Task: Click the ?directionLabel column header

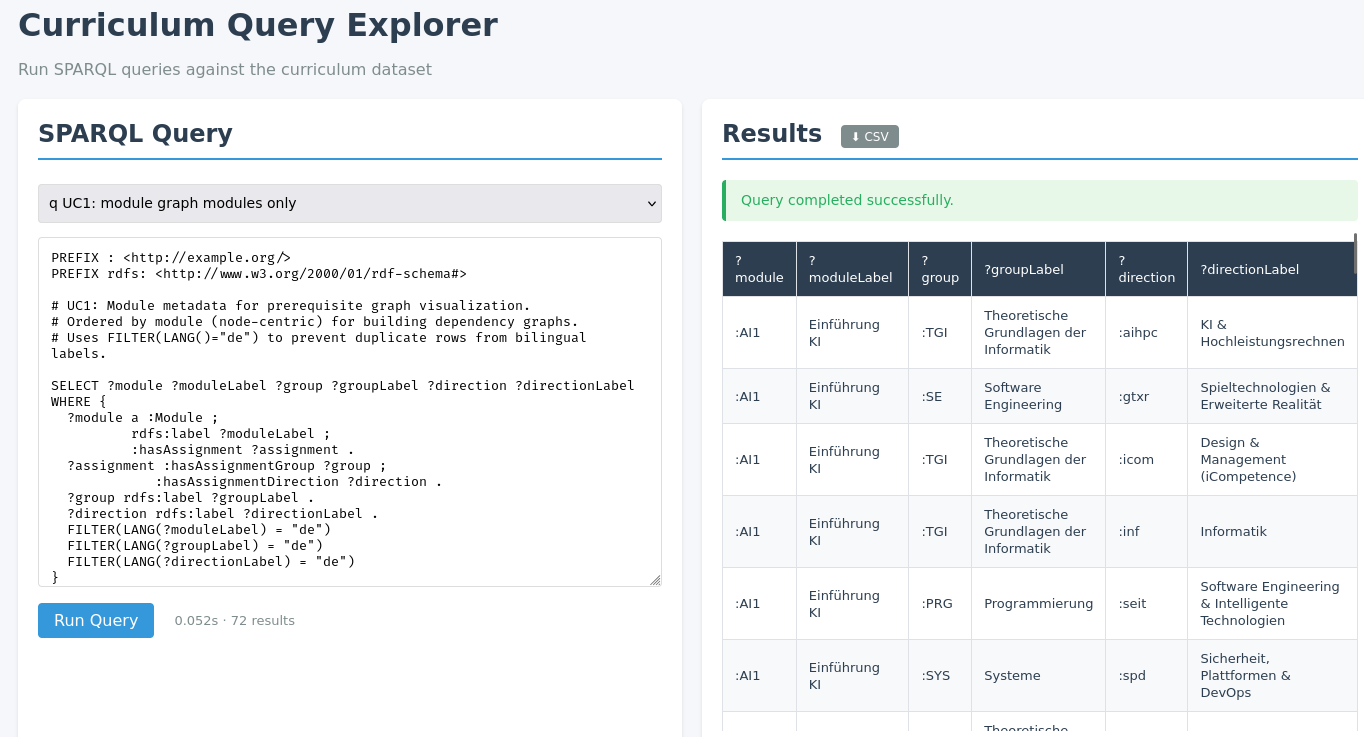Action: click(1272, 269)
